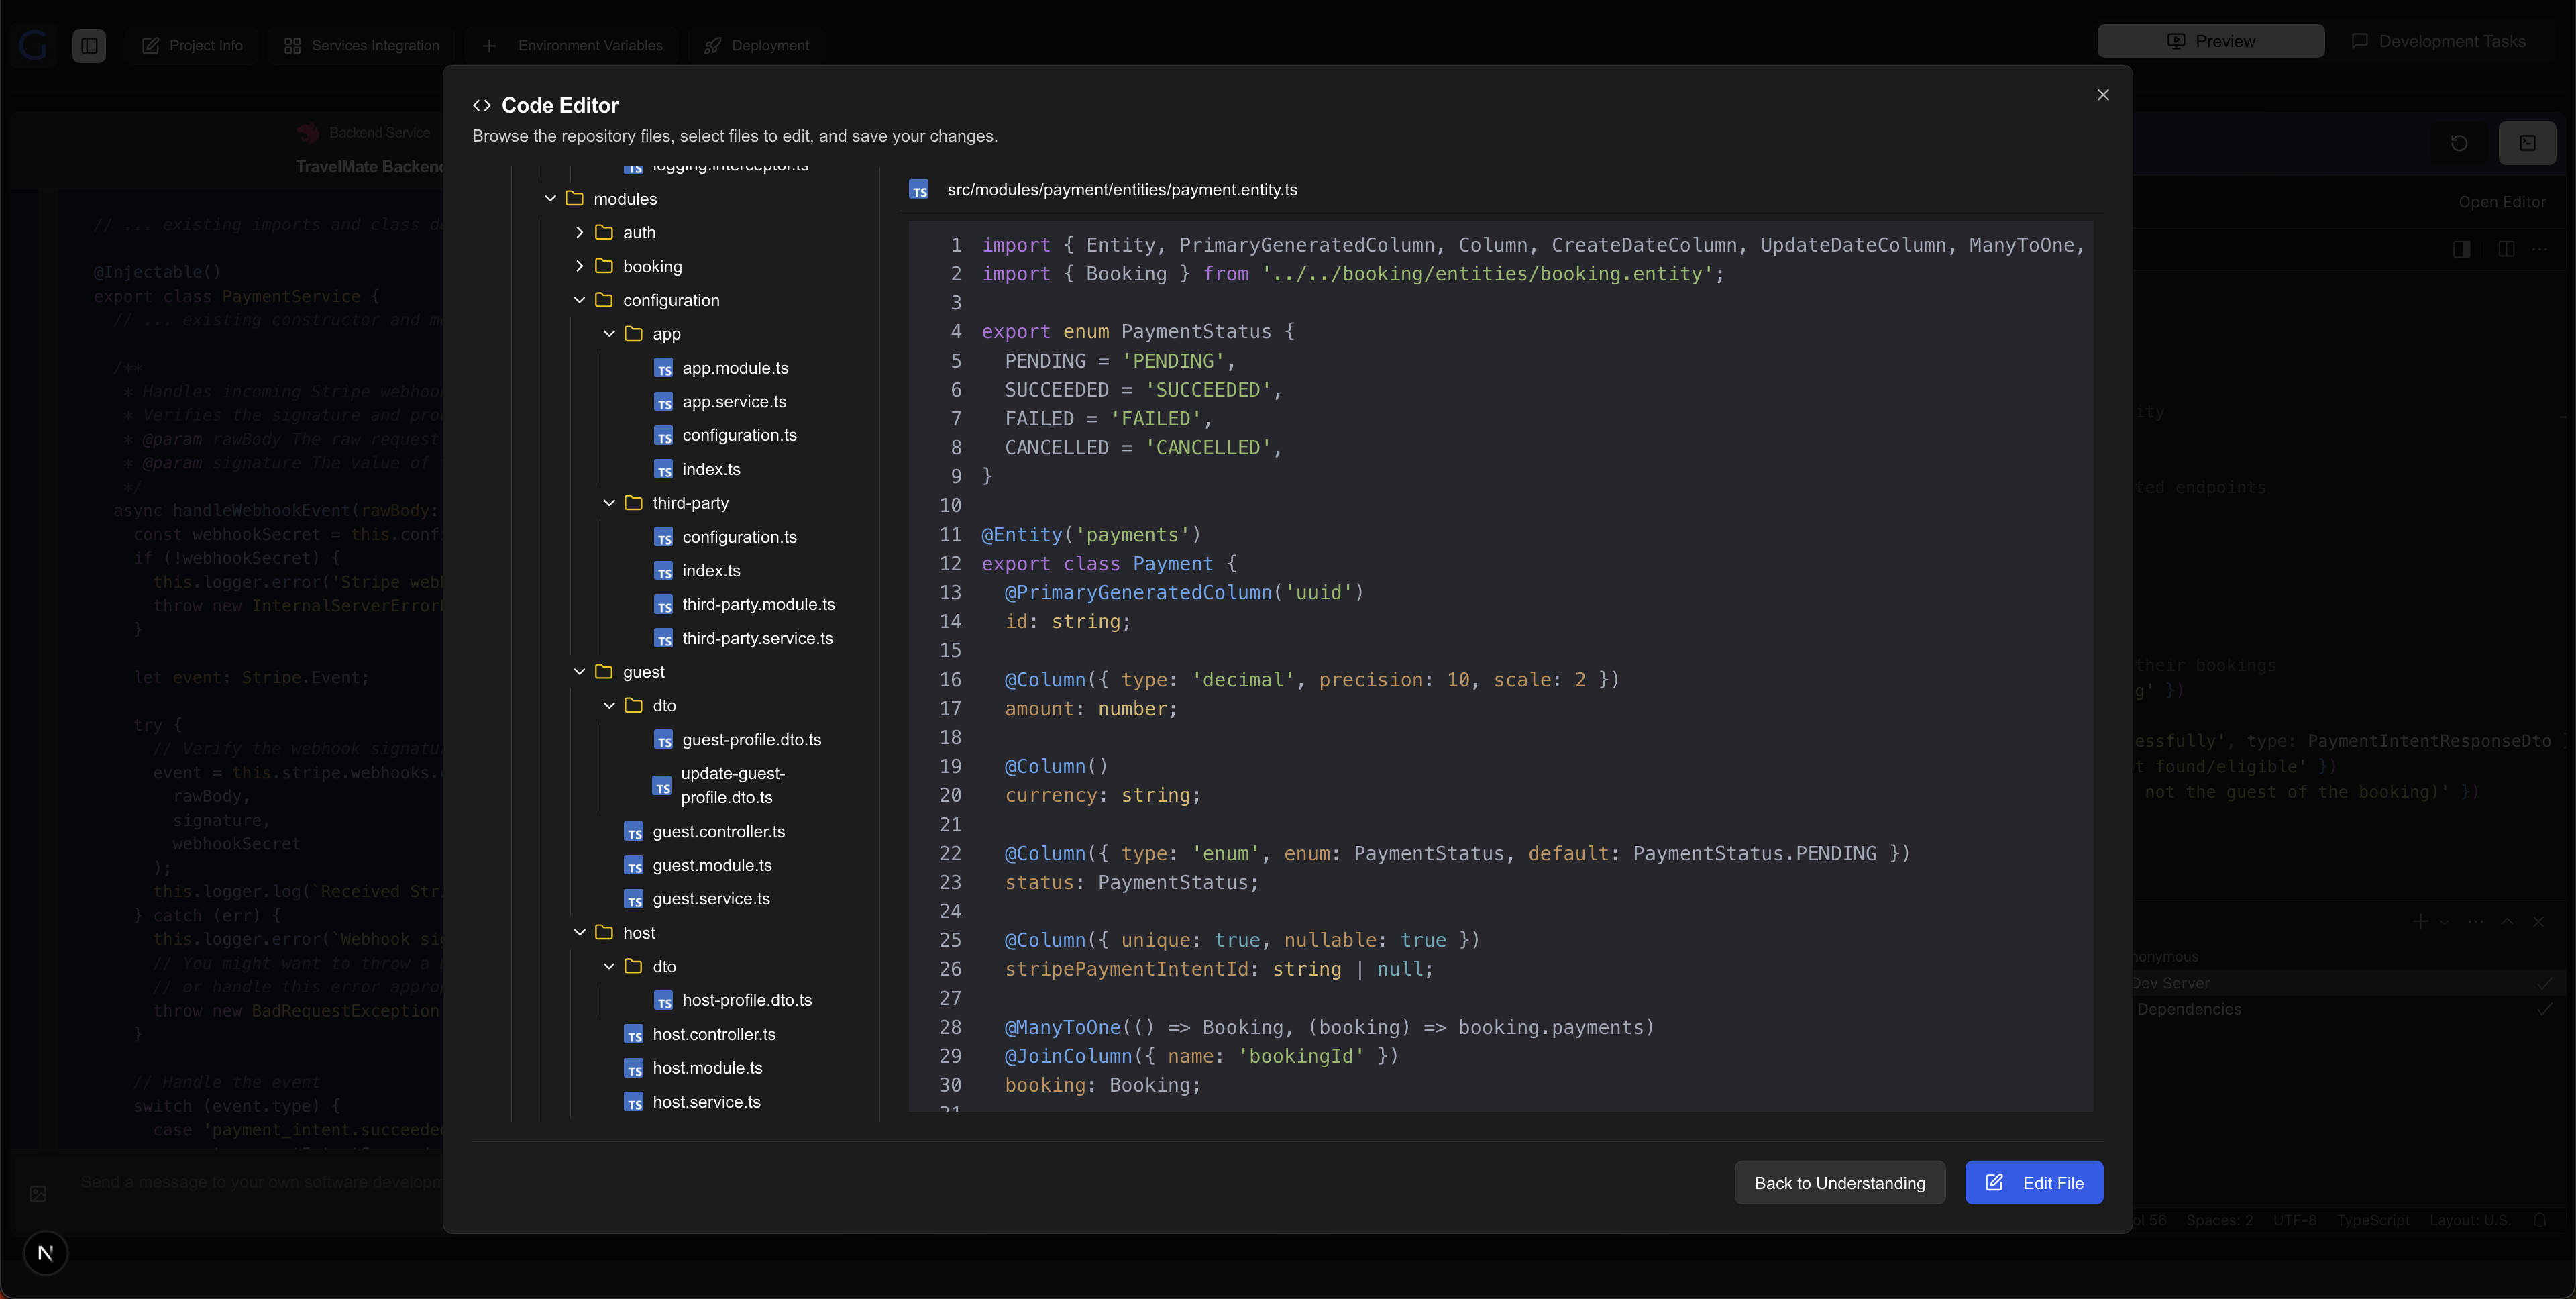This screenshot has width=2576, height=1299.
Task: Open the Deployment tab
Action: pos(756,45)
